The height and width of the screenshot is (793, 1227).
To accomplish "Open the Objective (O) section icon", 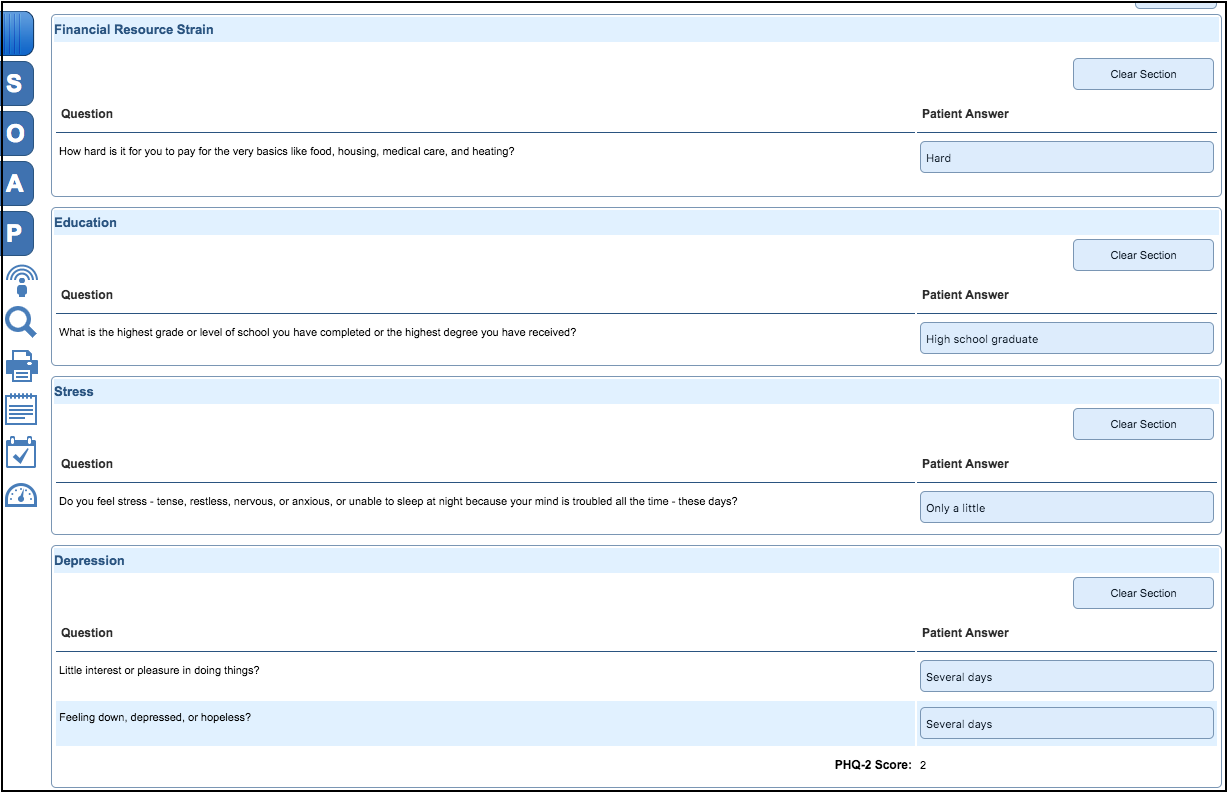I will (x=19, y=133).
